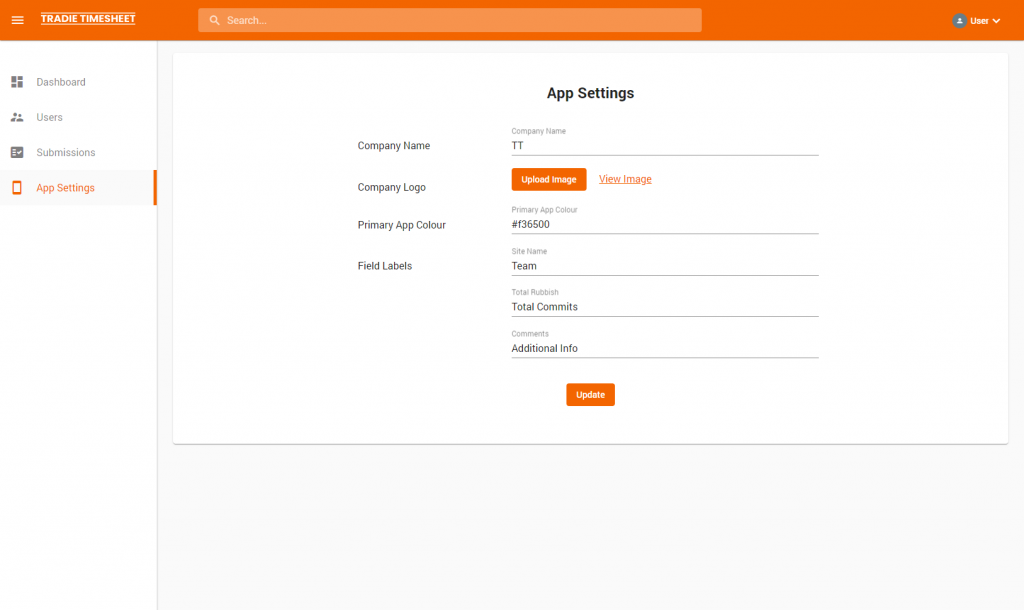The height and width of the screenshot is (610, 1024).
Task: Click the search magnifier icon
Action: [214, 19]
